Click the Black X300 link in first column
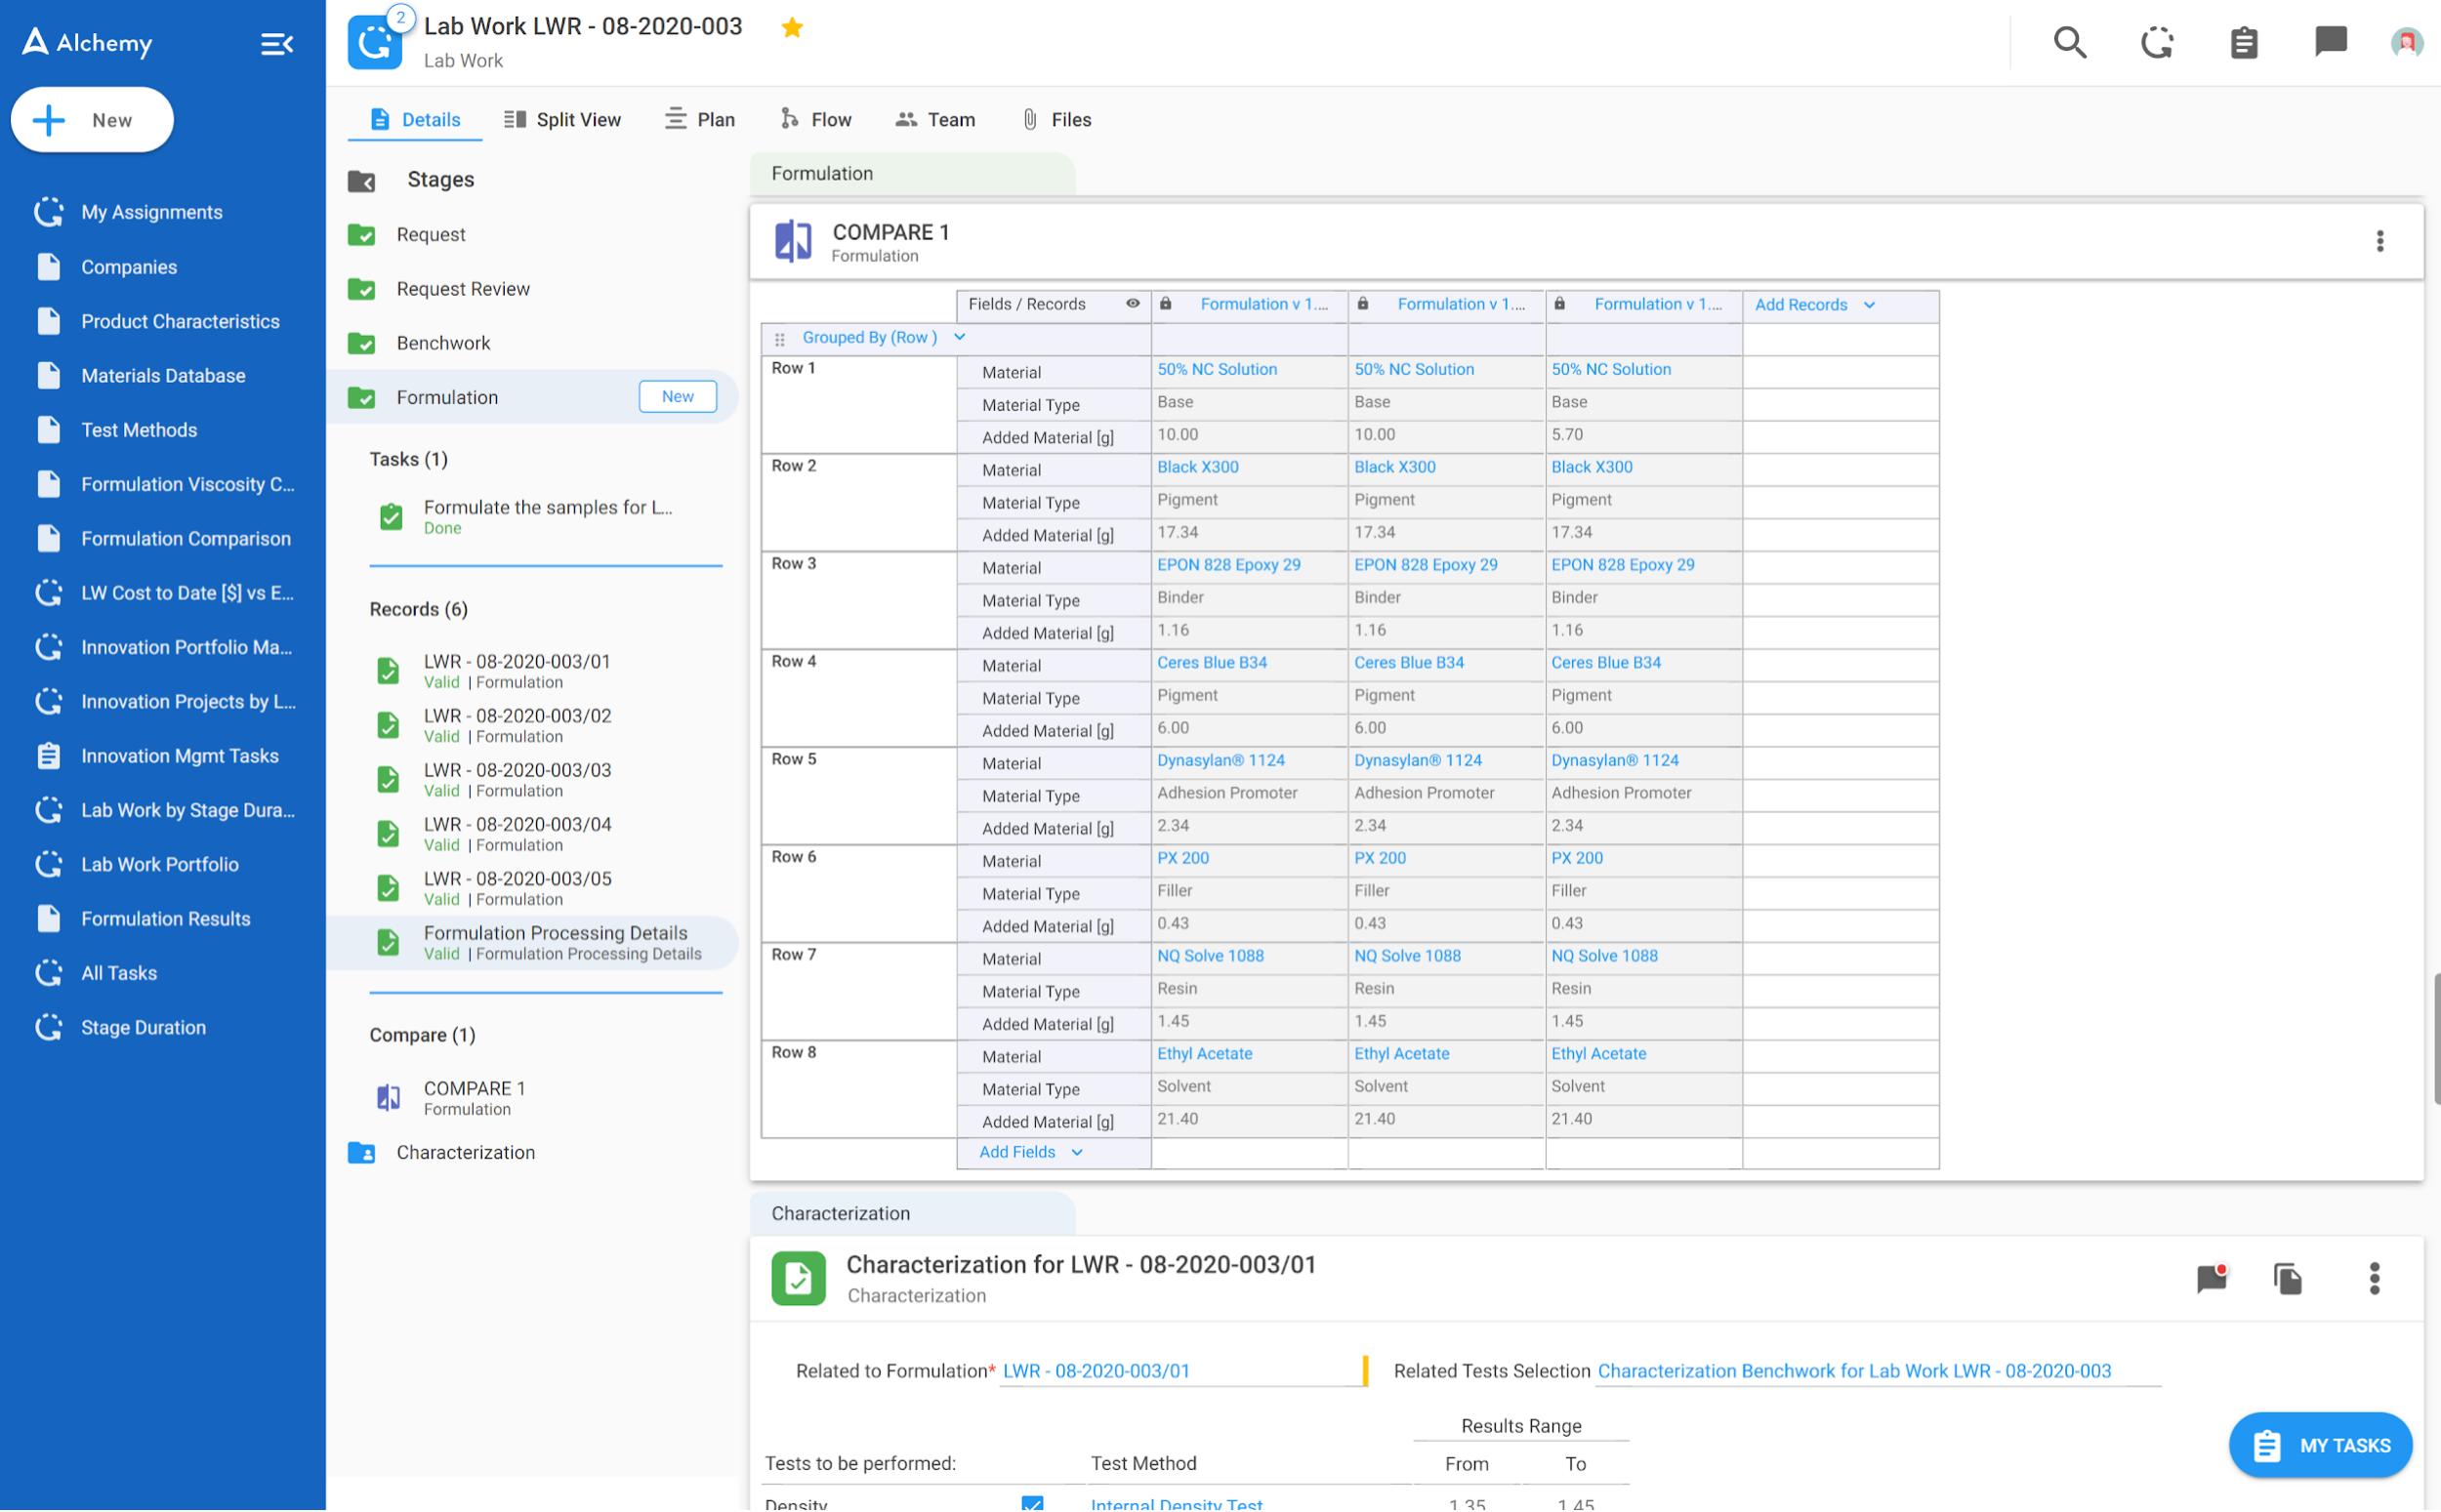 [x=1197, y=467]
